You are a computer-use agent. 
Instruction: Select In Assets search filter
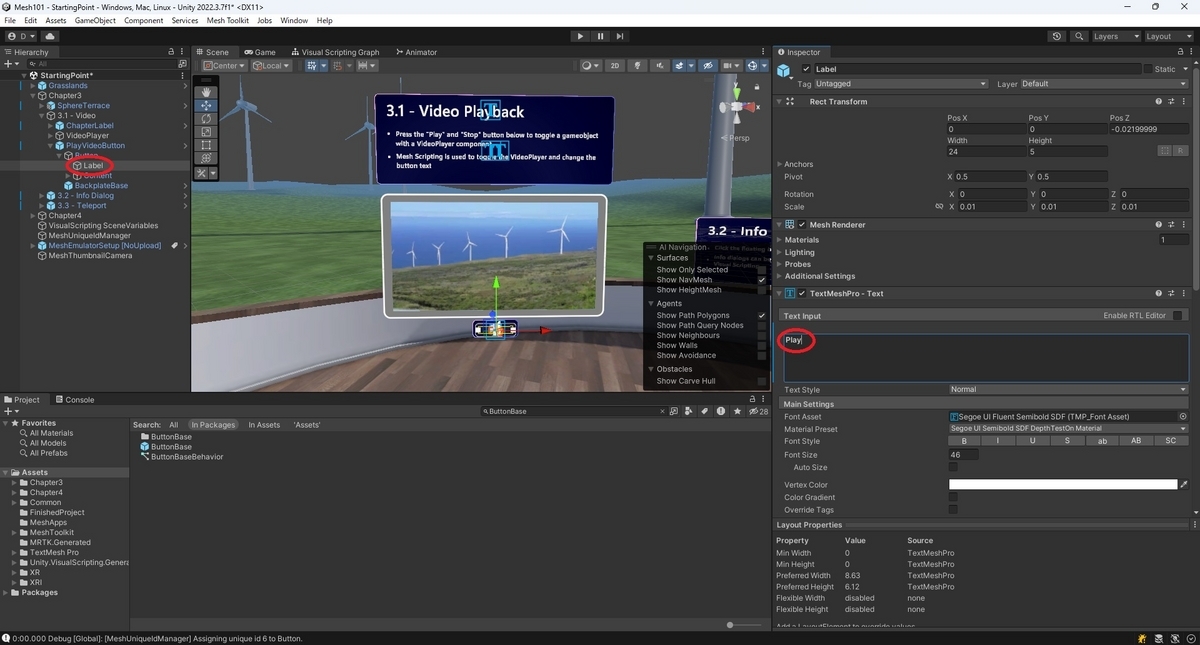[x=264, y=425]
